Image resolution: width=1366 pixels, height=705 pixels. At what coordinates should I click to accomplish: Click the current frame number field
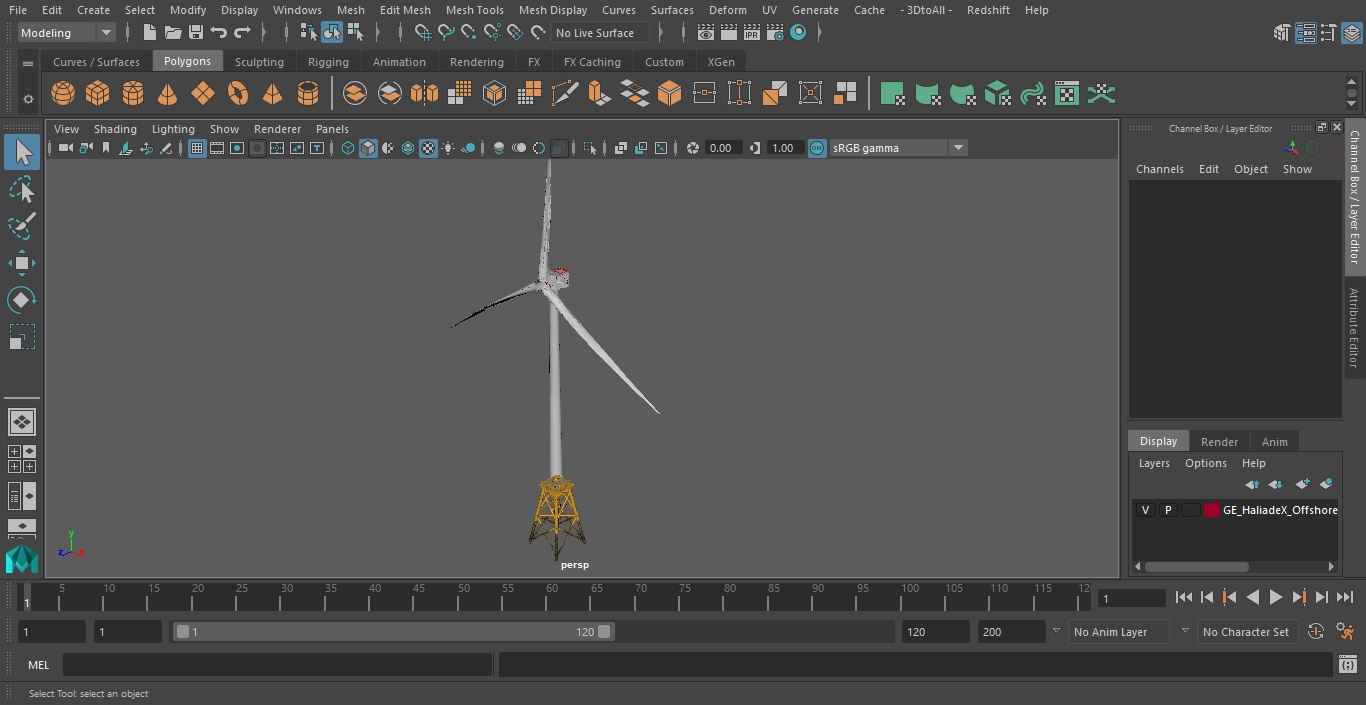coord(1131,599)
